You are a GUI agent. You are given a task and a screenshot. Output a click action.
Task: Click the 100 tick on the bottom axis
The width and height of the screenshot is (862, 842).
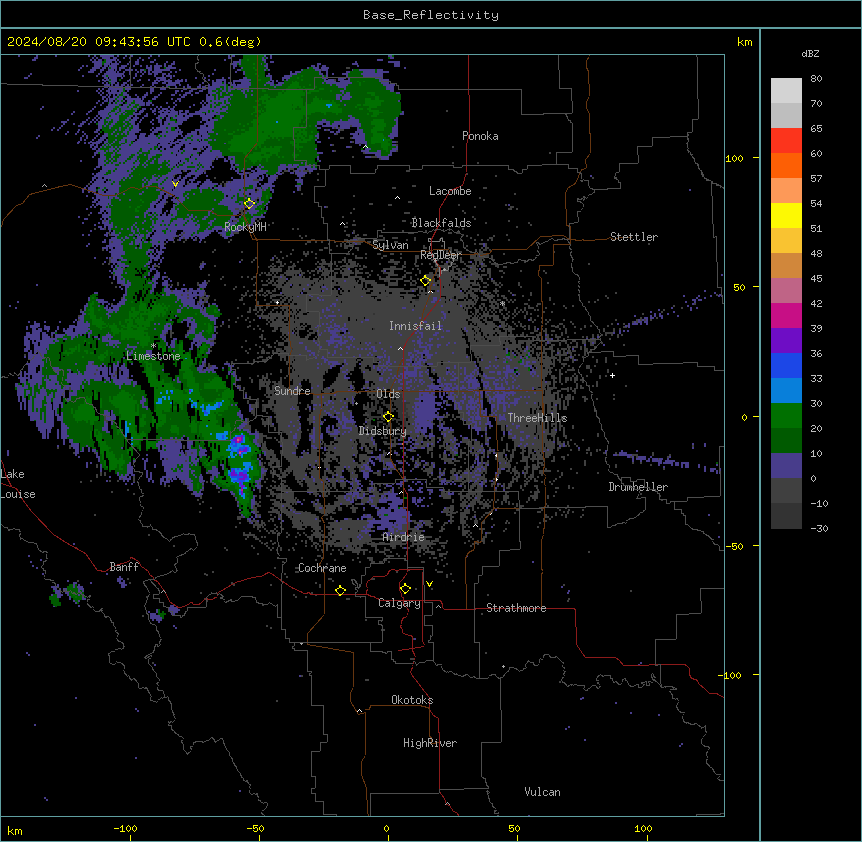point(643,828)
